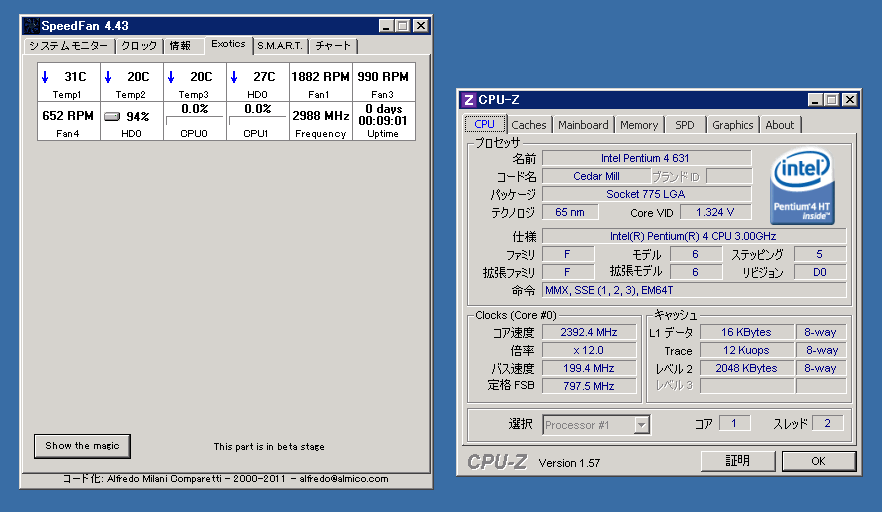Click the 12 Kuops Trace value
The image size is (882, 512).
pyautogui.click(x=746, y=350)
